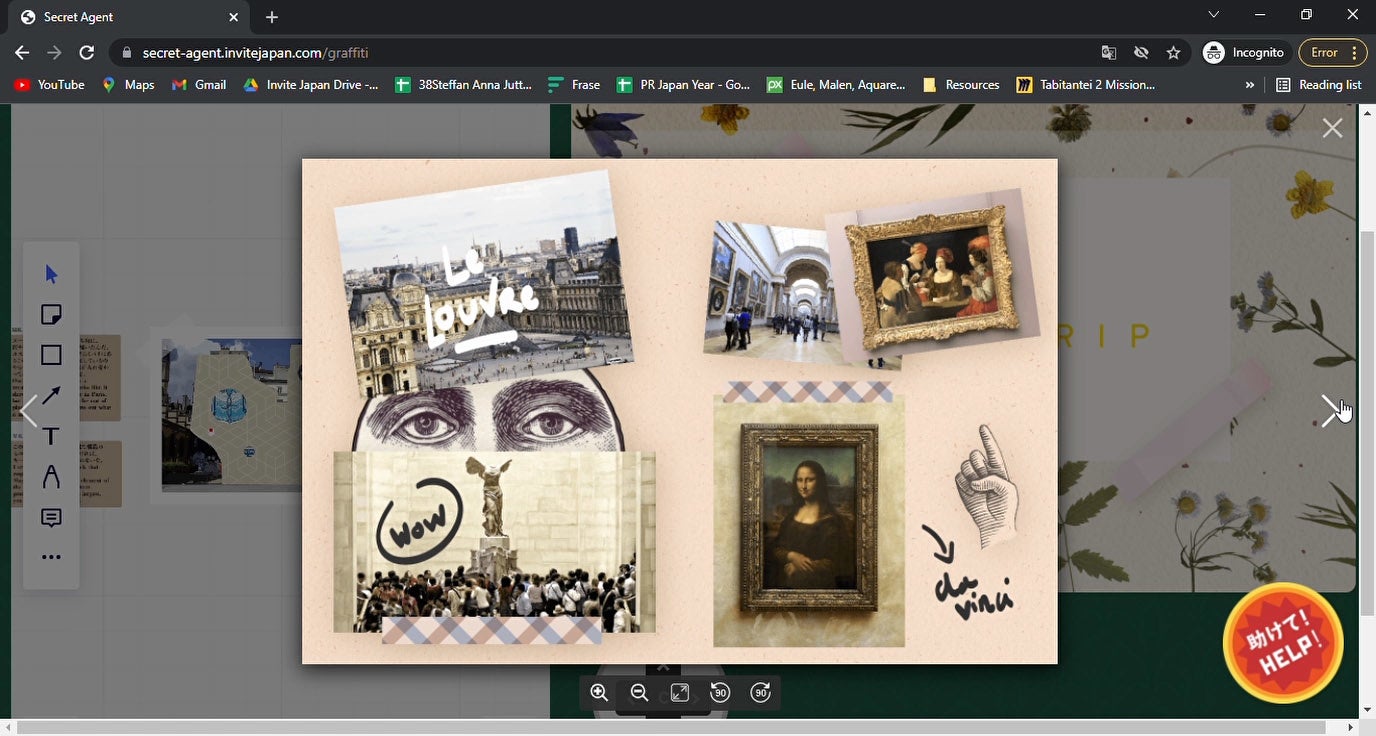1376x736 pixels.
Task: Click the crossed-eye tracking protection icon
Action: coord(1141,53)
